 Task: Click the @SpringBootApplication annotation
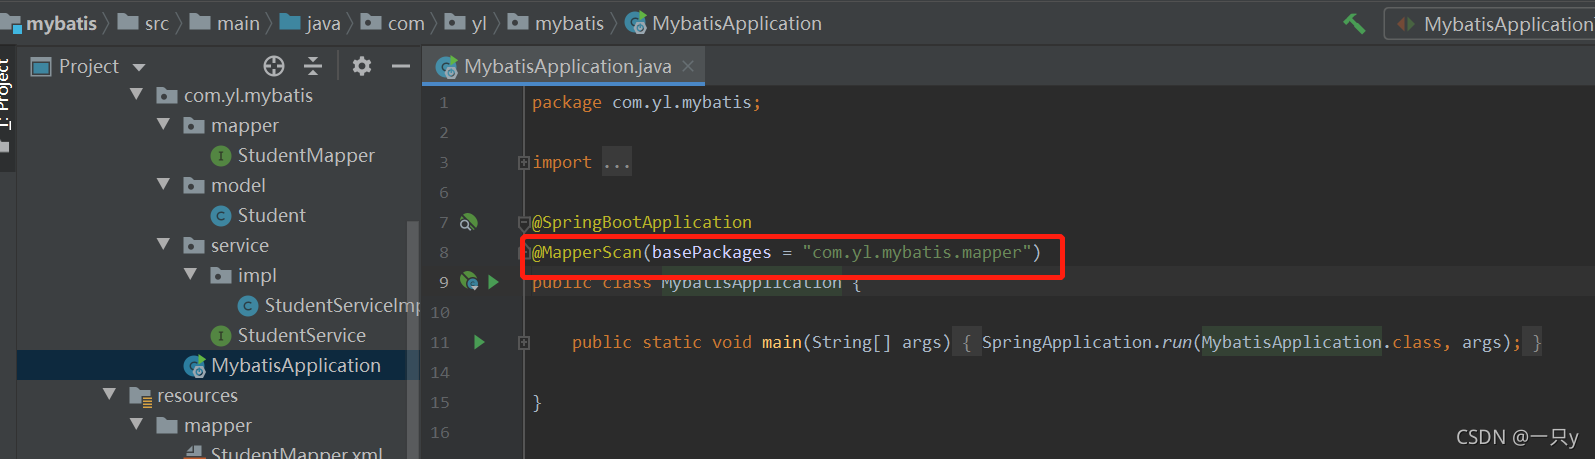(x=642, y=222)
